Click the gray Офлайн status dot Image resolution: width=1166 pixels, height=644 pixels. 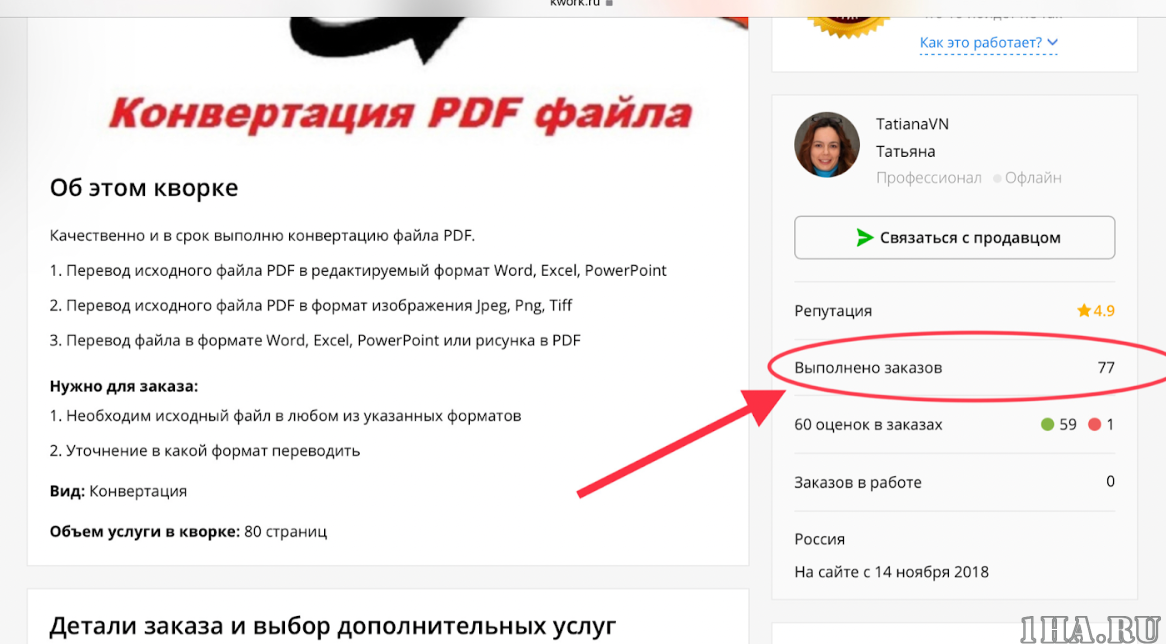(997, 178)
